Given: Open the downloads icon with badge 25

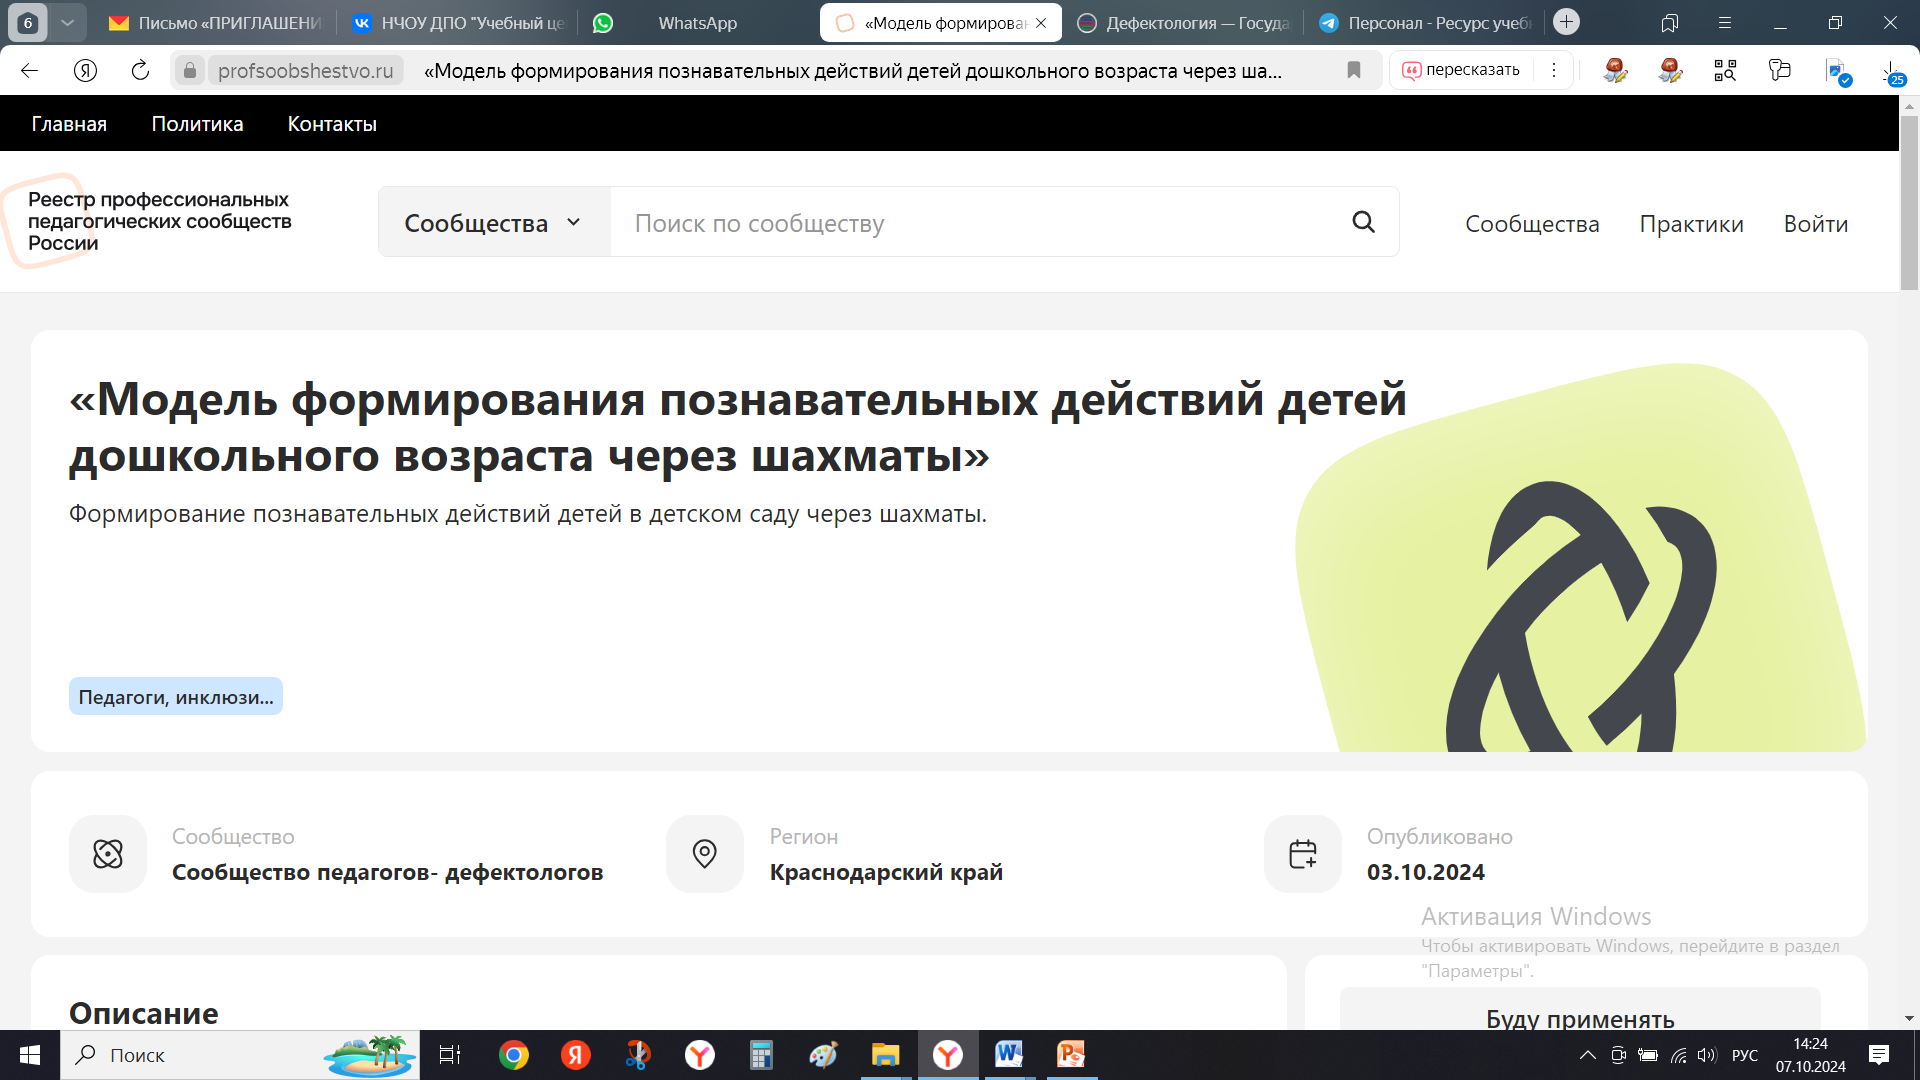Looking at the screenshot, I should pos(1891,72).
